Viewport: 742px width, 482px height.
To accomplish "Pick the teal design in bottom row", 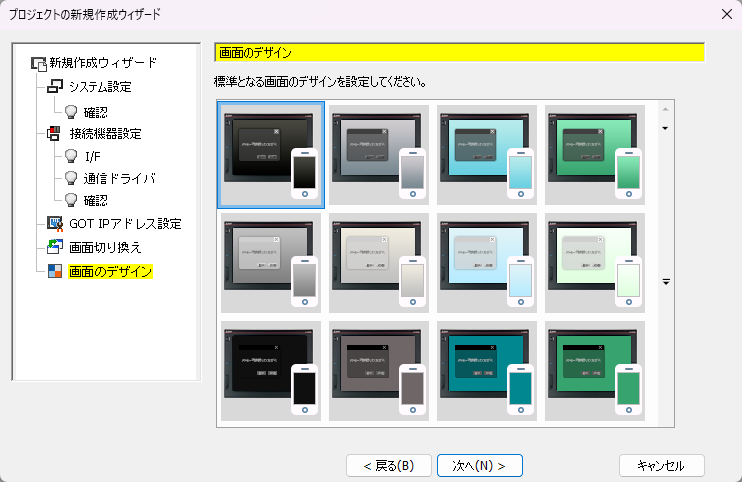I will click(487, 370).
